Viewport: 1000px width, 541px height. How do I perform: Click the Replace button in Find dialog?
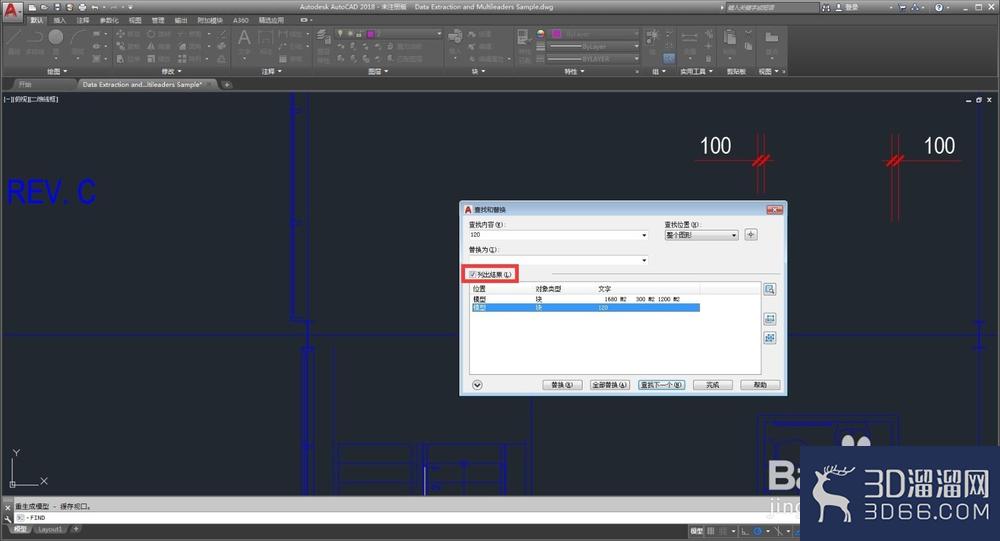[x=562, y=385]
